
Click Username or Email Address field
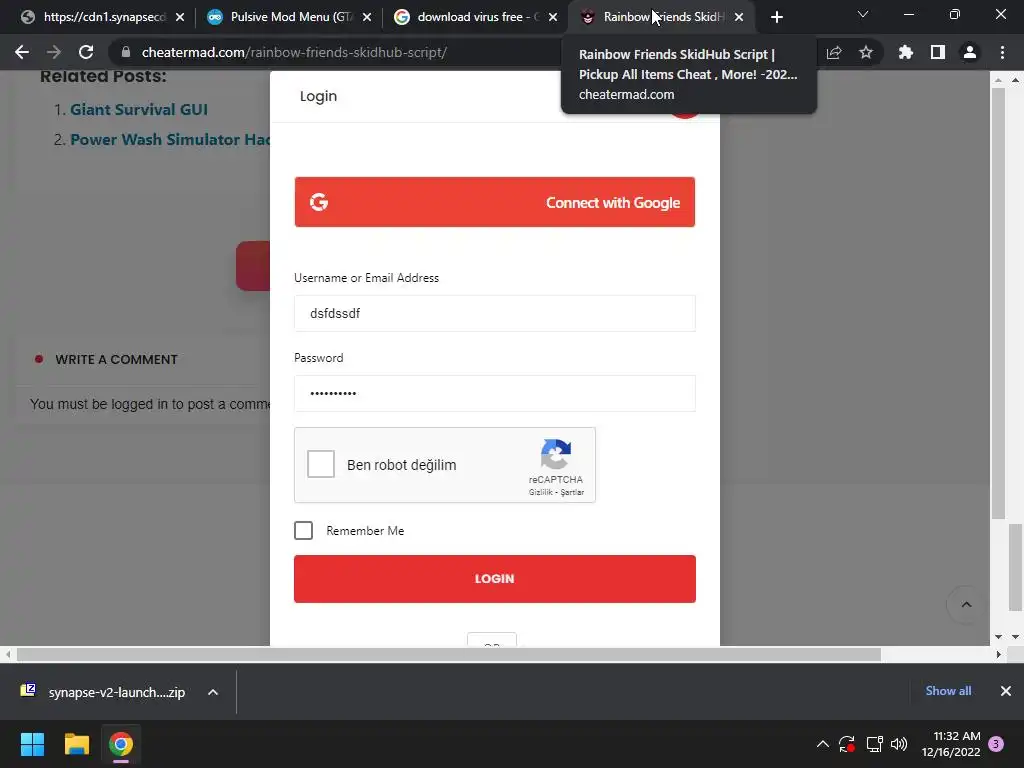click(x=494, y=313)
